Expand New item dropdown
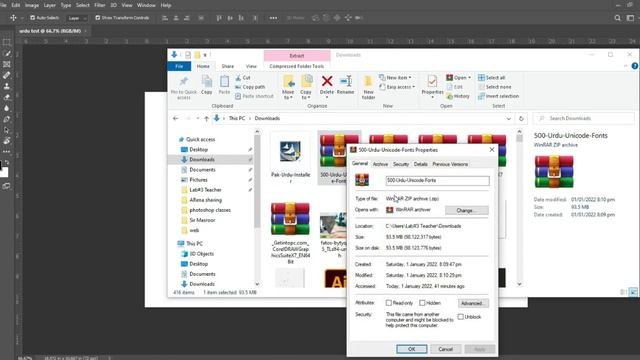 coord(395,78)
